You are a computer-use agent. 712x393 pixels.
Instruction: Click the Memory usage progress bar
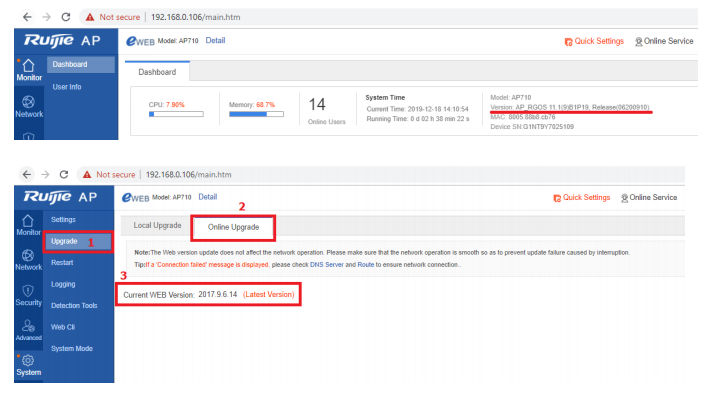click(x=256, y=114)
